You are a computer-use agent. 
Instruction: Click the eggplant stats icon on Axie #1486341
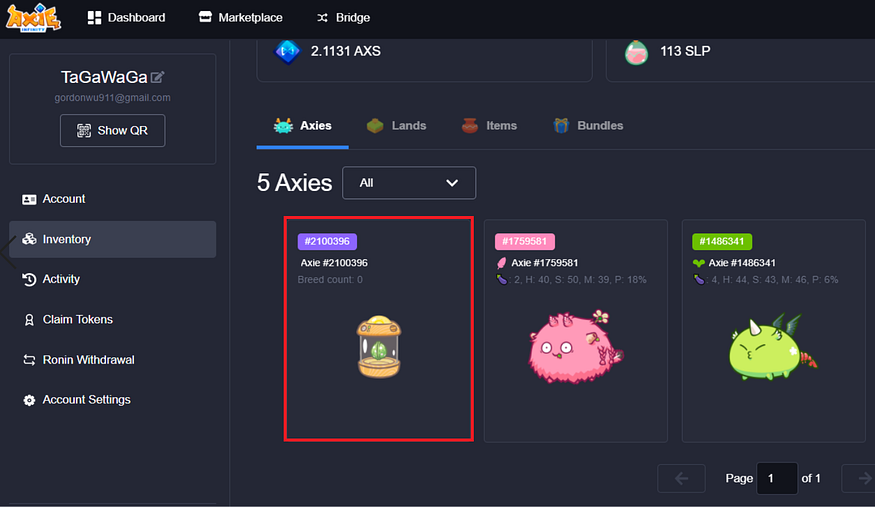[x=699, y=279]
